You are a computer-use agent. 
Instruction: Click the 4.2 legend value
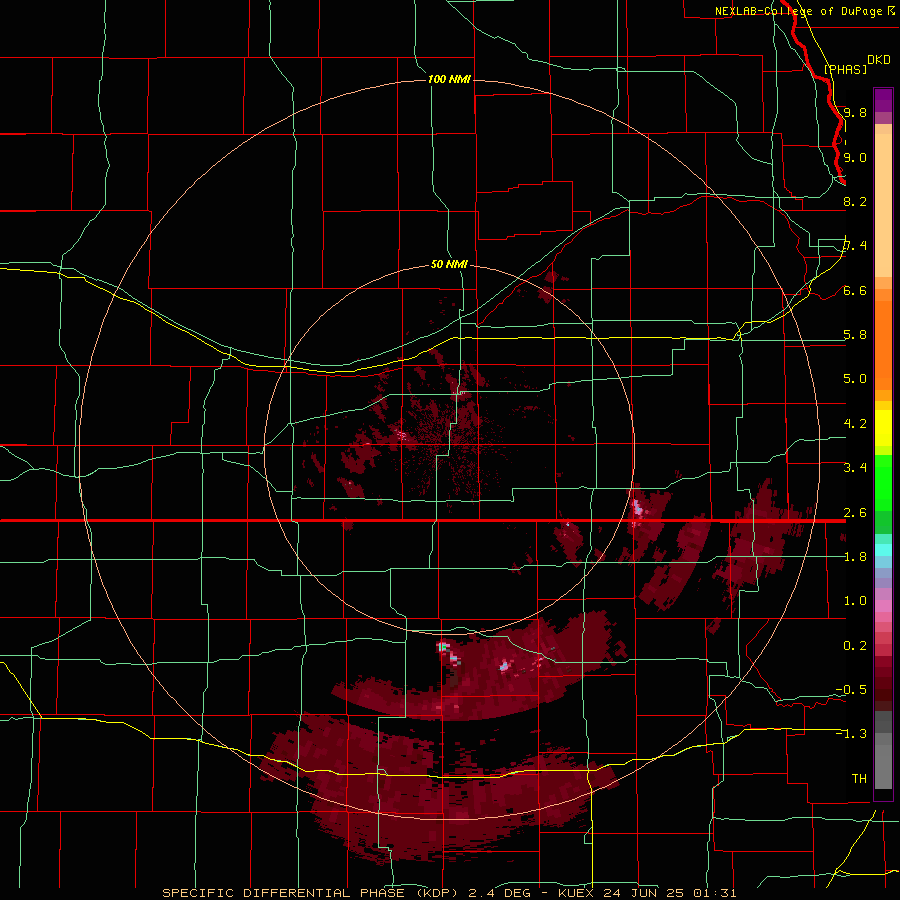coord(855,424)
